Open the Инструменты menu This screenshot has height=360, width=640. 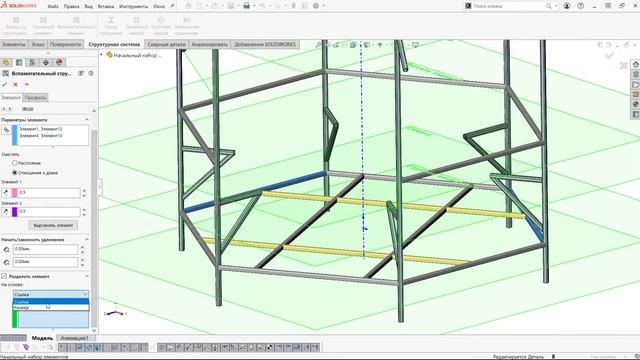pos(134,6)
